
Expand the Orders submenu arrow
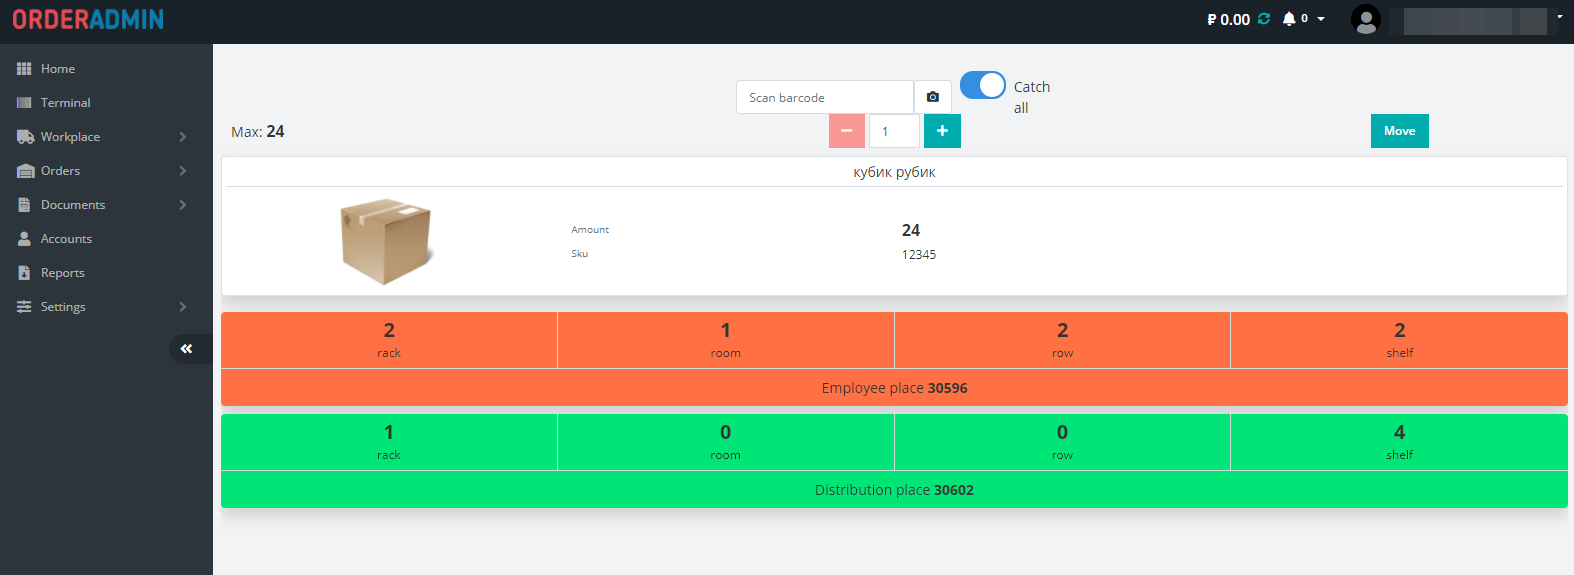coord(183,171)
